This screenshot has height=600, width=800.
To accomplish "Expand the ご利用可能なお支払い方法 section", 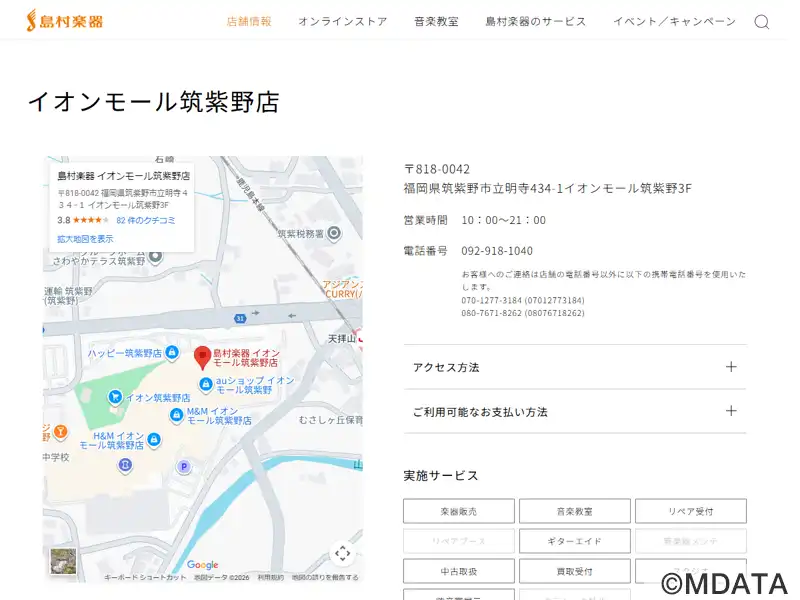I will (x=574, y=411).
